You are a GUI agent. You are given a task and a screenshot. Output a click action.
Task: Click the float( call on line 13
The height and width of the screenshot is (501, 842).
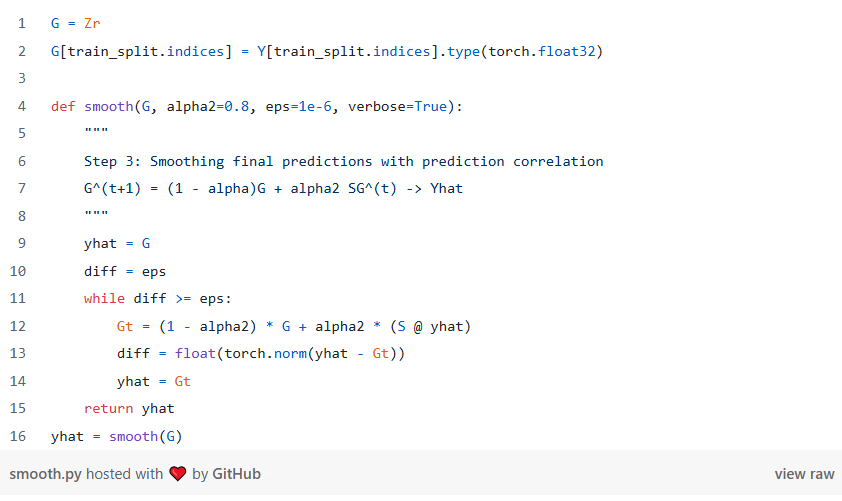[195, 354]
